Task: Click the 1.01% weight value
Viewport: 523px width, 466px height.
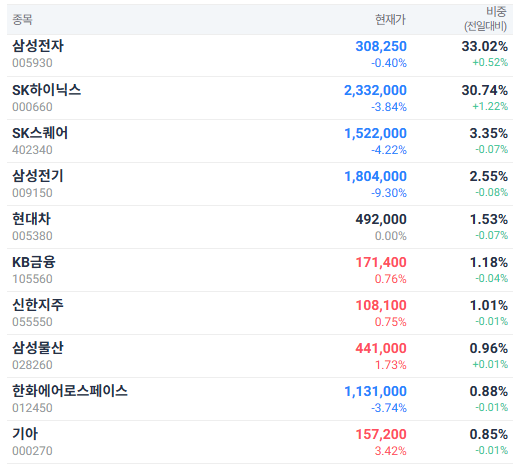Action: click(489, 306)
